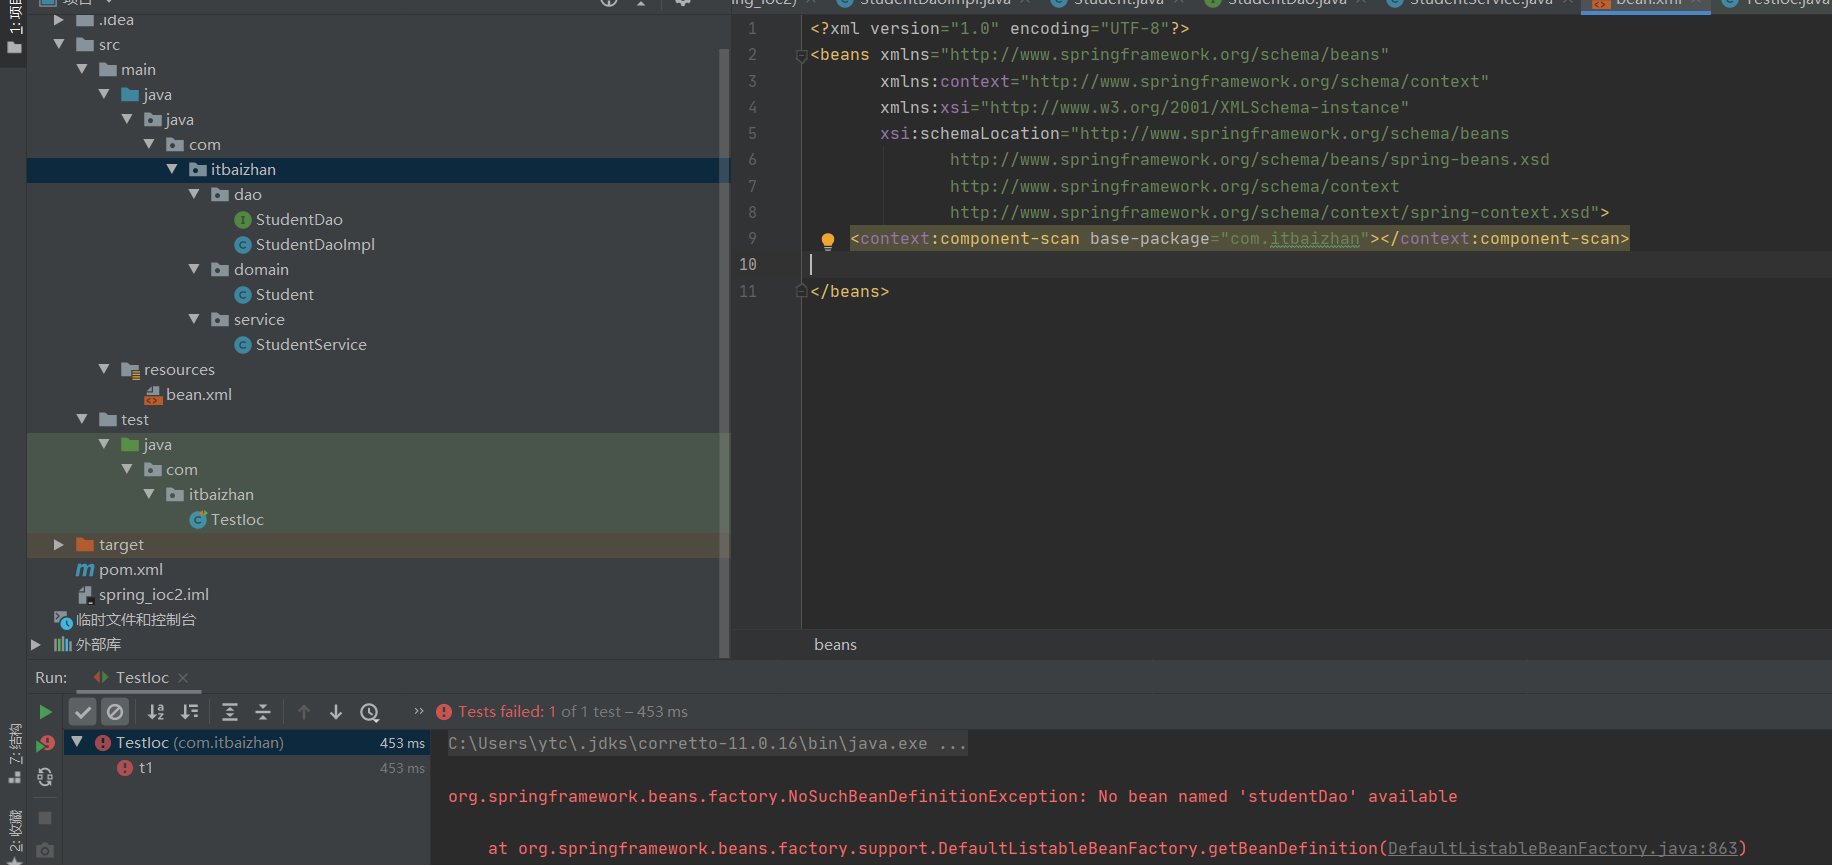Image resolution: width=1832 pixels, height=865 pixels.
Task: Select StudentService class in tree
Action: tap(311, 345)
